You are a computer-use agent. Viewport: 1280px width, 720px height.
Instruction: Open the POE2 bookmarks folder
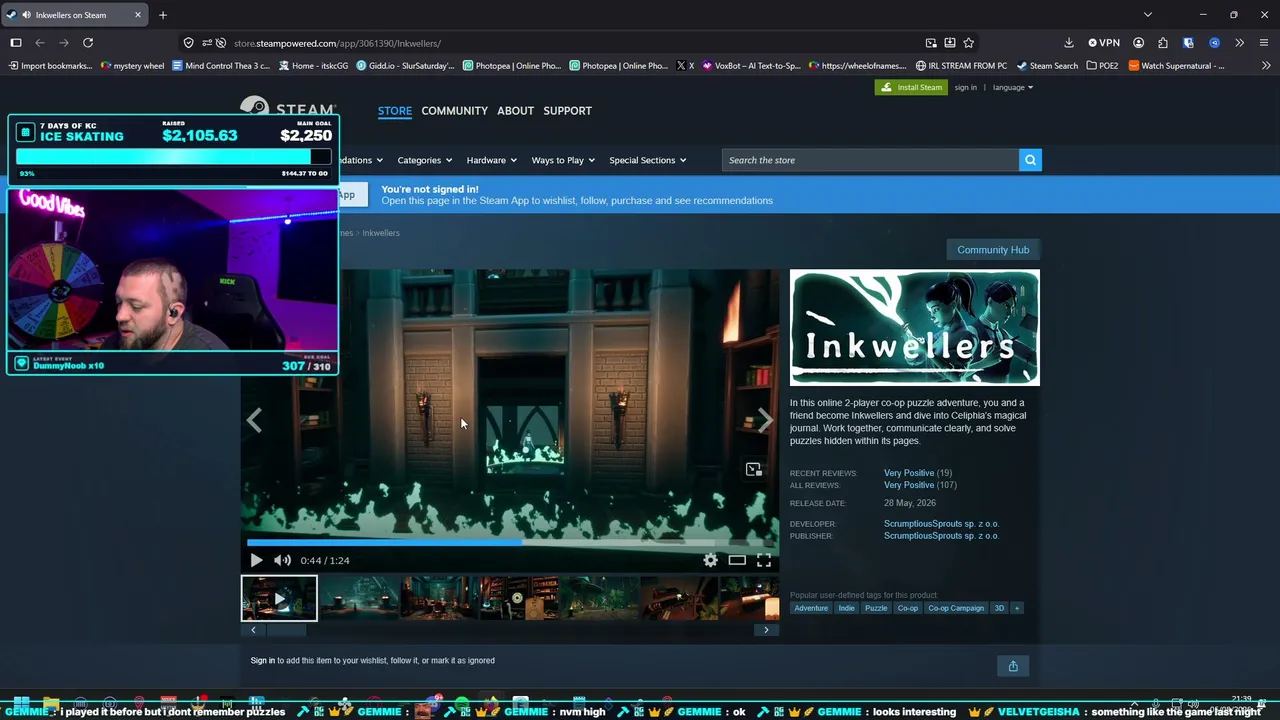pos(1102,66)
